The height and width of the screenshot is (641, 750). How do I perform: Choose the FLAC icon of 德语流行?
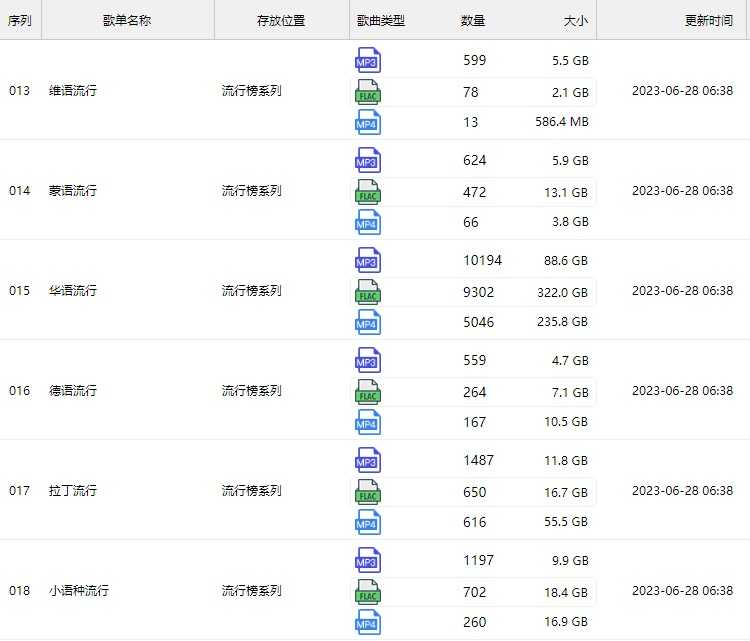(368, 392)
